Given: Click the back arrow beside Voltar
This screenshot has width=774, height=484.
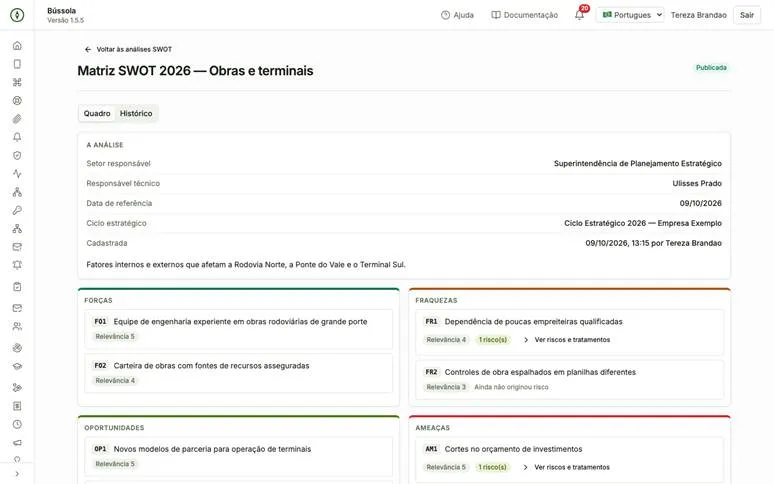Looking at the screenshot, I should coord(88,49).
